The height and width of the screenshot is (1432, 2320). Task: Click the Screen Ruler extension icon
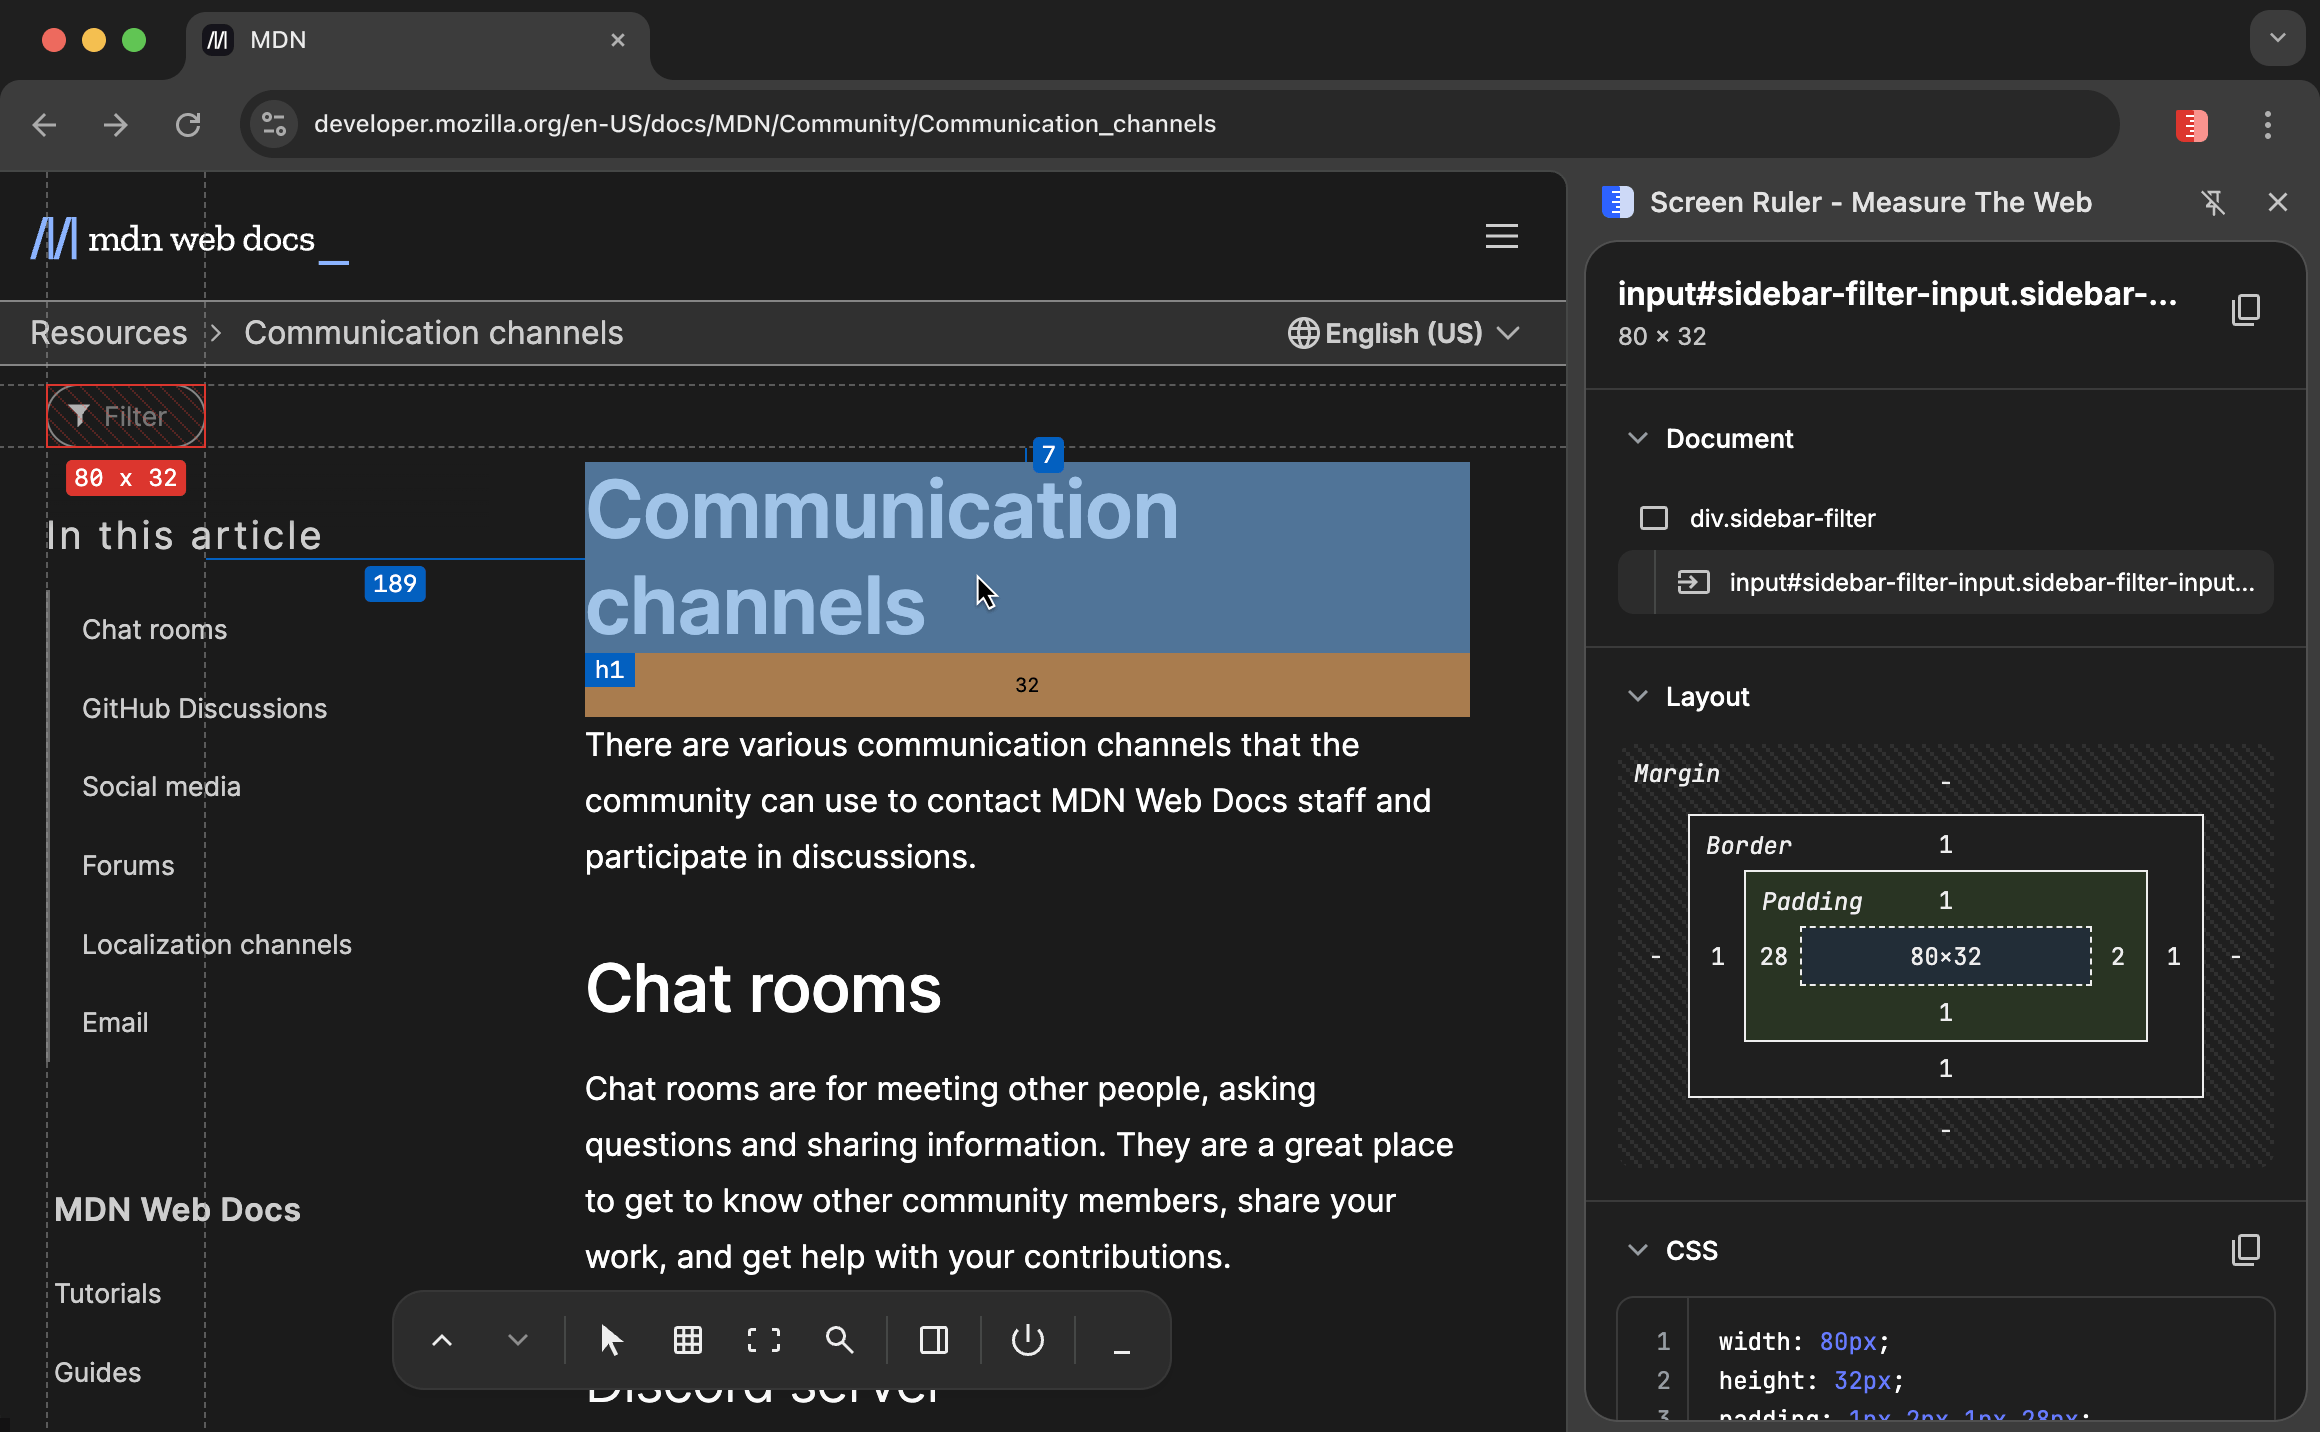coord(2191,125)
